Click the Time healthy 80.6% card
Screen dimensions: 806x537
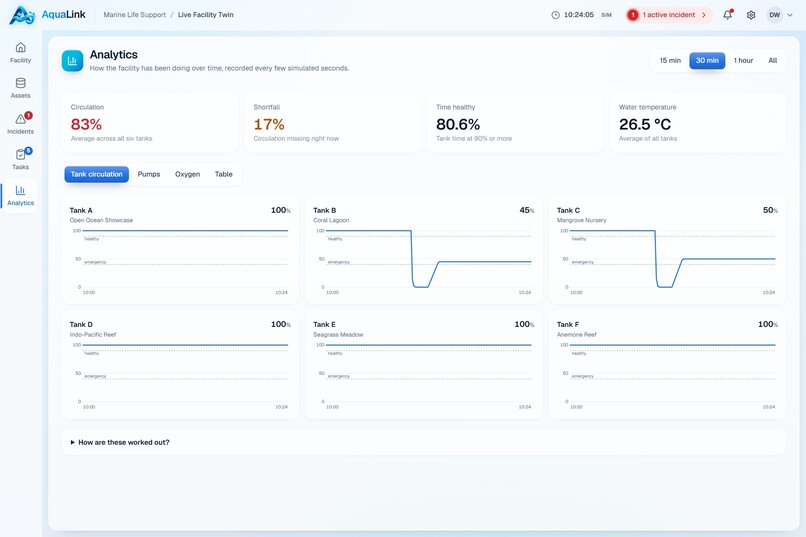tap(515, 123)
